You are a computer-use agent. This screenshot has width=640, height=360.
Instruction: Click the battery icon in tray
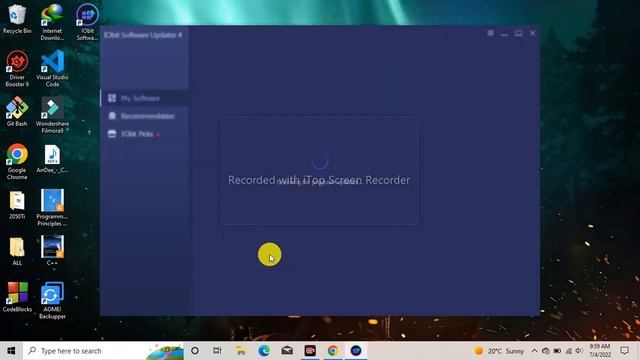(x=557, y=351)
